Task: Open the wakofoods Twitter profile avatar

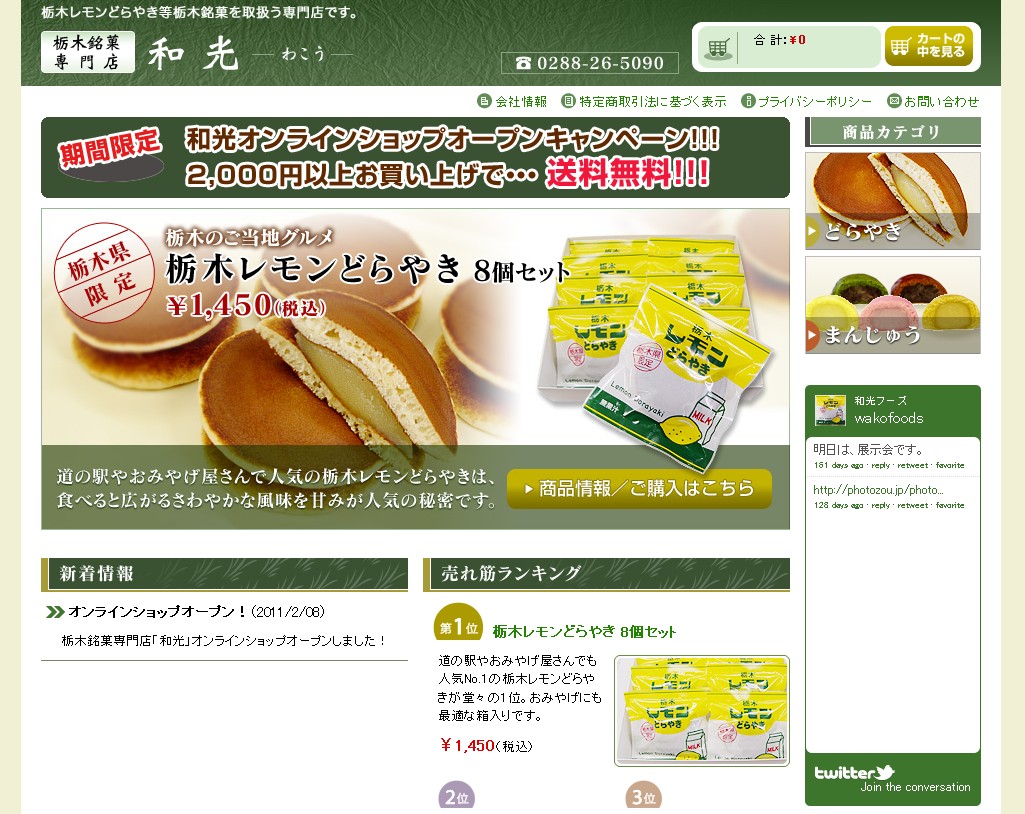Action: 830,411
